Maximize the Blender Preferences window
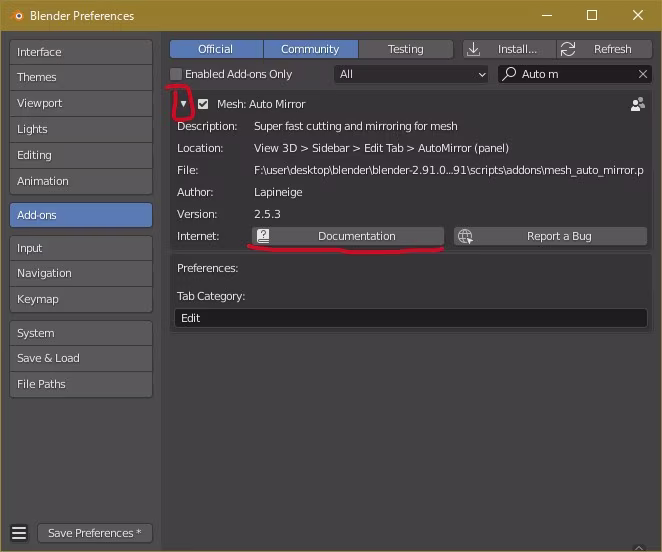662x552 pixels. (x=592, y=16)
